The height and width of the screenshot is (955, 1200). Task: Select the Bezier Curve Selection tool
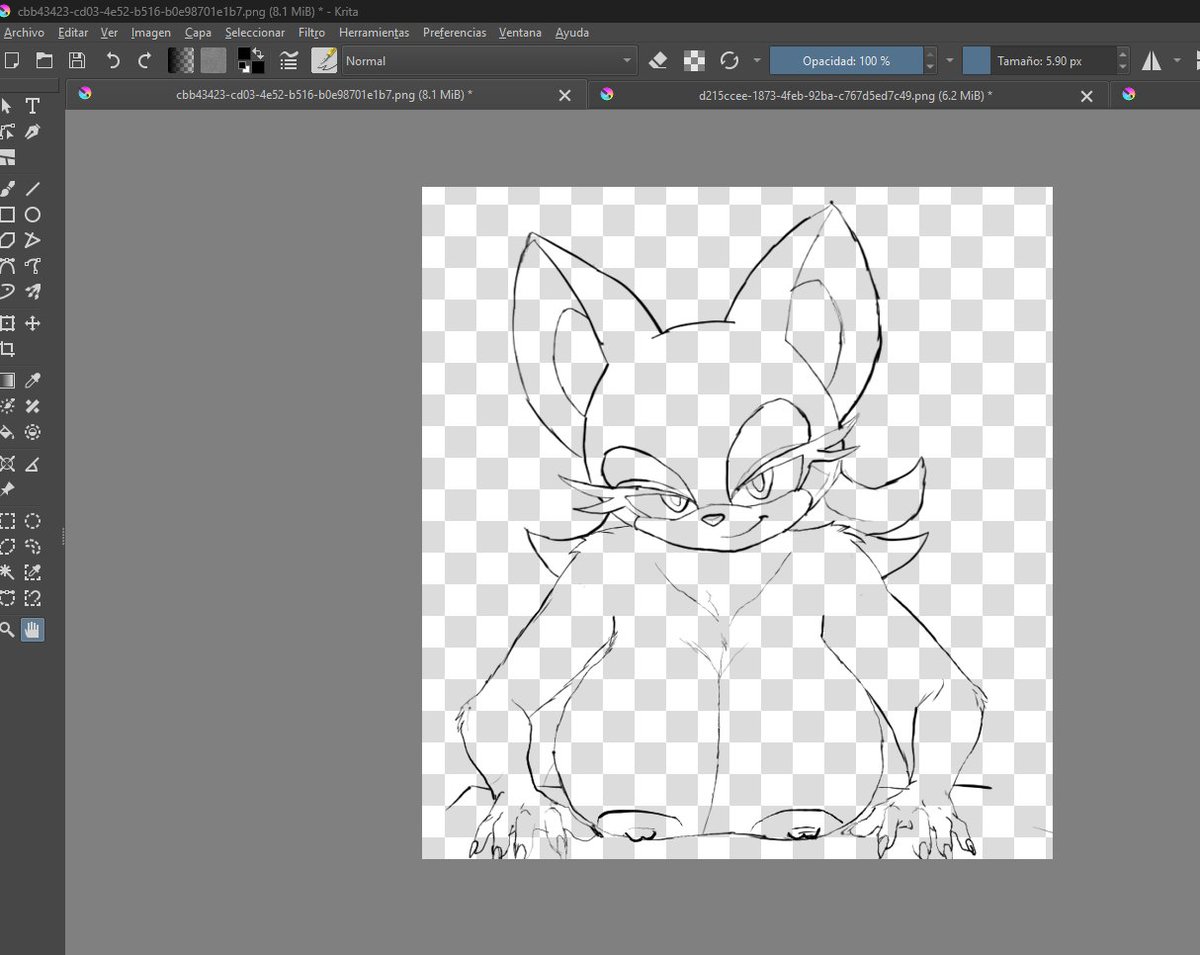click(x=7, y=598)
